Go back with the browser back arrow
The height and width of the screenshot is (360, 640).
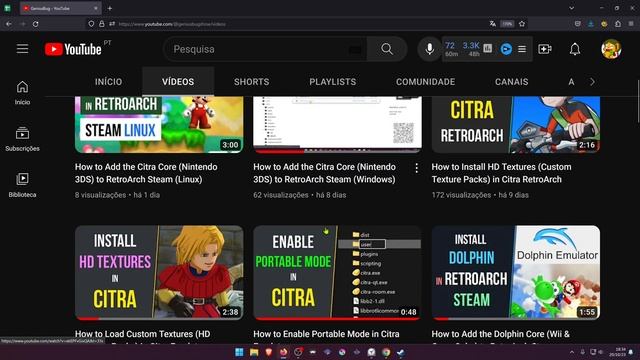(9, 24)
